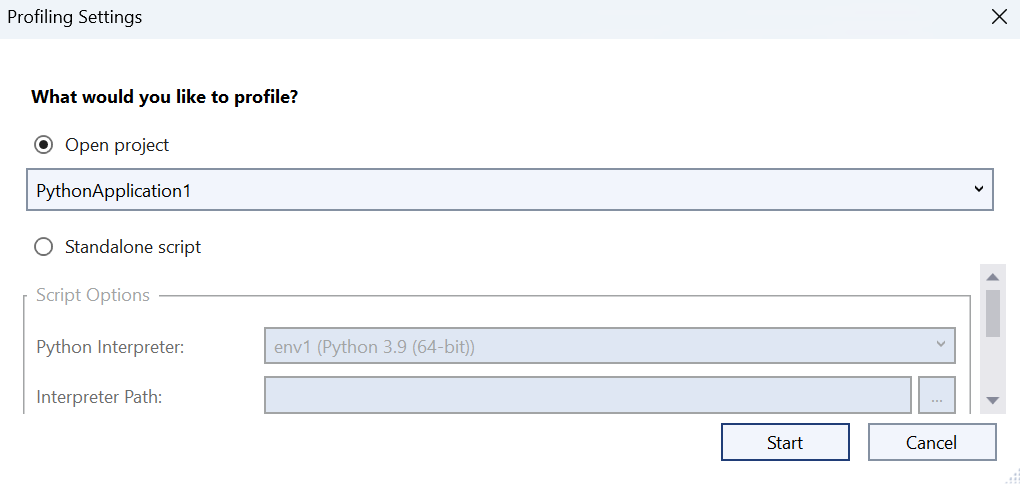The height and width of the screenshot is (484, 1020).
Task: Click the 'Python Interpreter:' field label
Action: 110,348
